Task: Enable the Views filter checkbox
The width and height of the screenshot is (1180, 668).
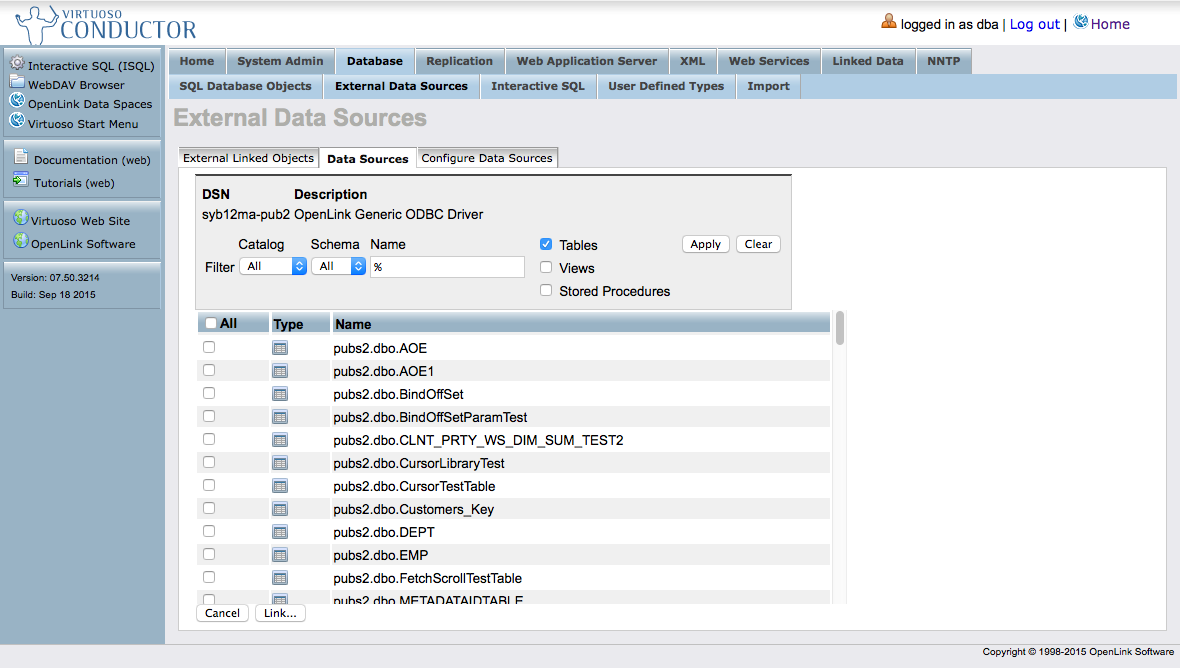Action: click(x=546, y=267)
